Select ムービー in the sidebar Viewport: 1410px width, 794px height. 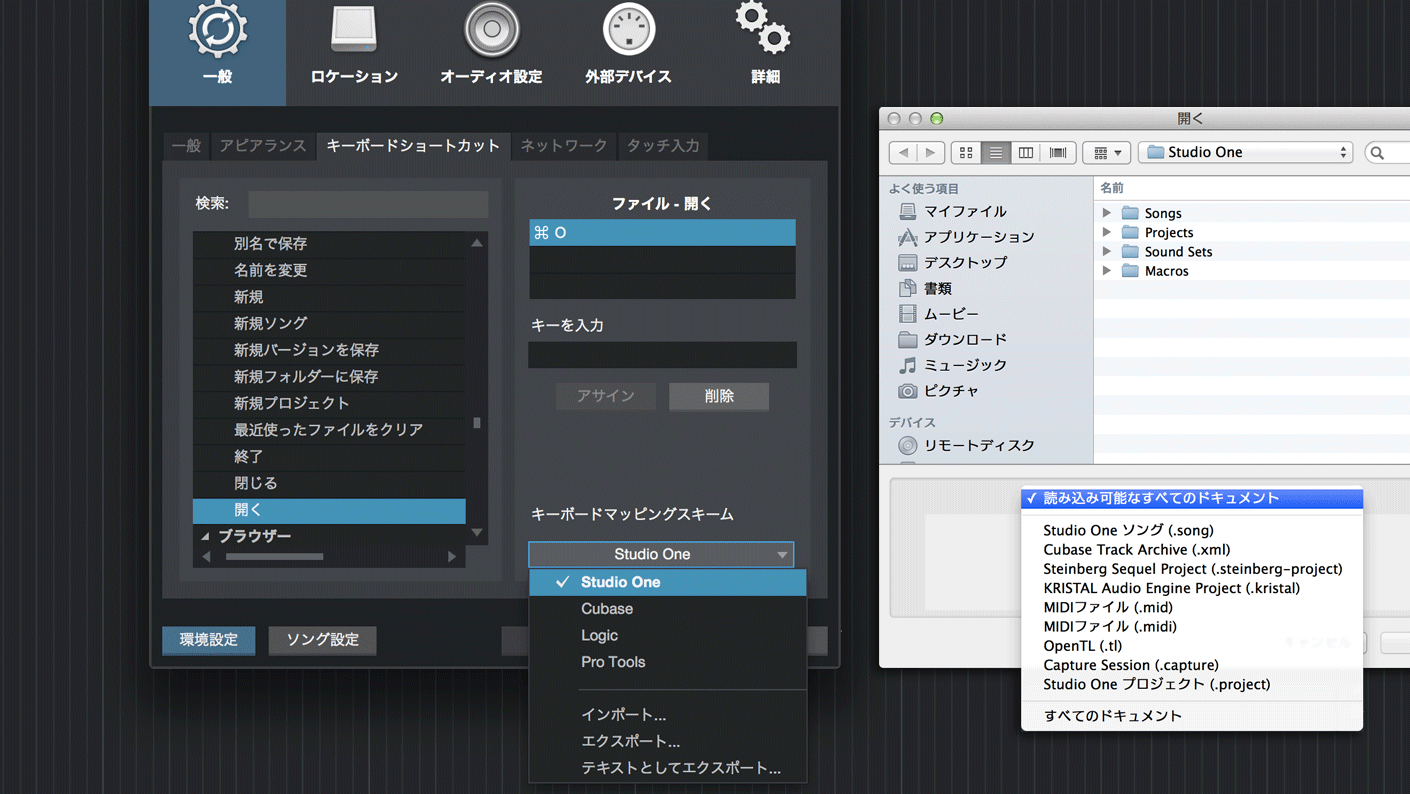[x=938, y=314]
